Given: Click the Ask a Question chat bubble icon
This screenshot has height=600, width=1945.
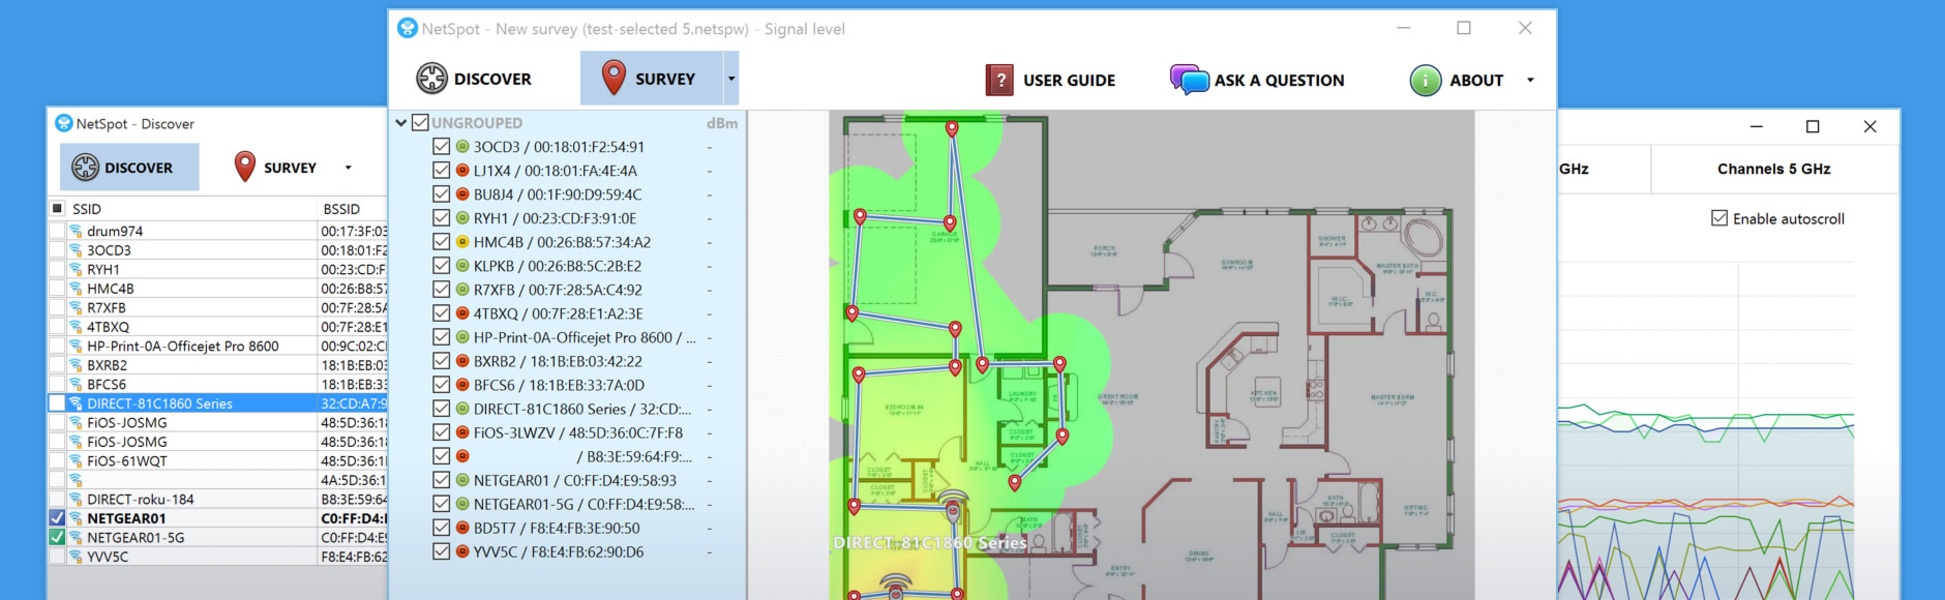Looking at the screenshot, I should point(1189,80).
